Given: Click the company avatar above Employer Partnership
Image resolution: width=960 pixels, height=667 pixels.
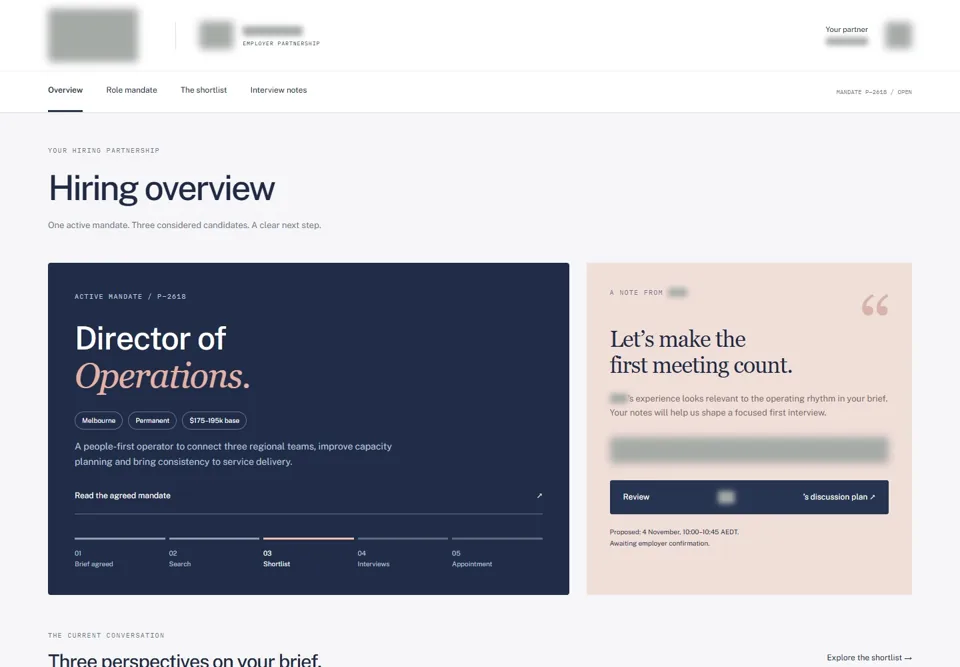Looking at the screenshot, I should pyautogui.click(x=216, y=35).
